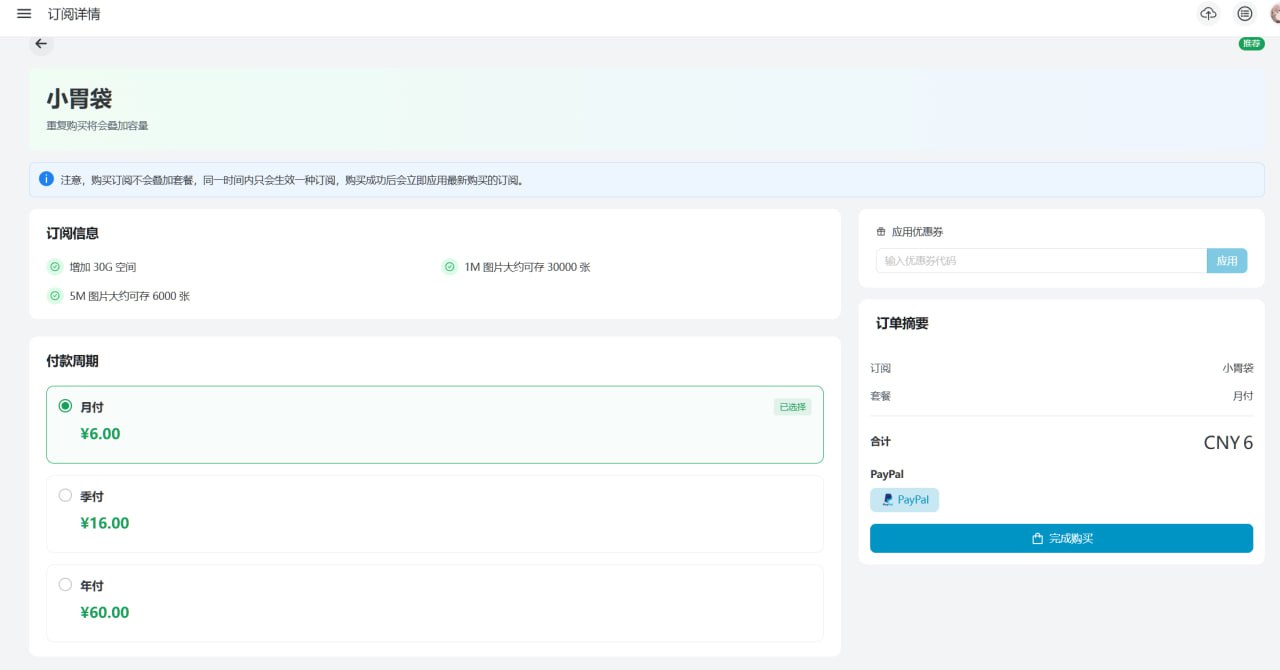Click check icon beside 1M 图片大约可存 30000 张
Screen dimensions: 1280x670
(x=450, y=267)
